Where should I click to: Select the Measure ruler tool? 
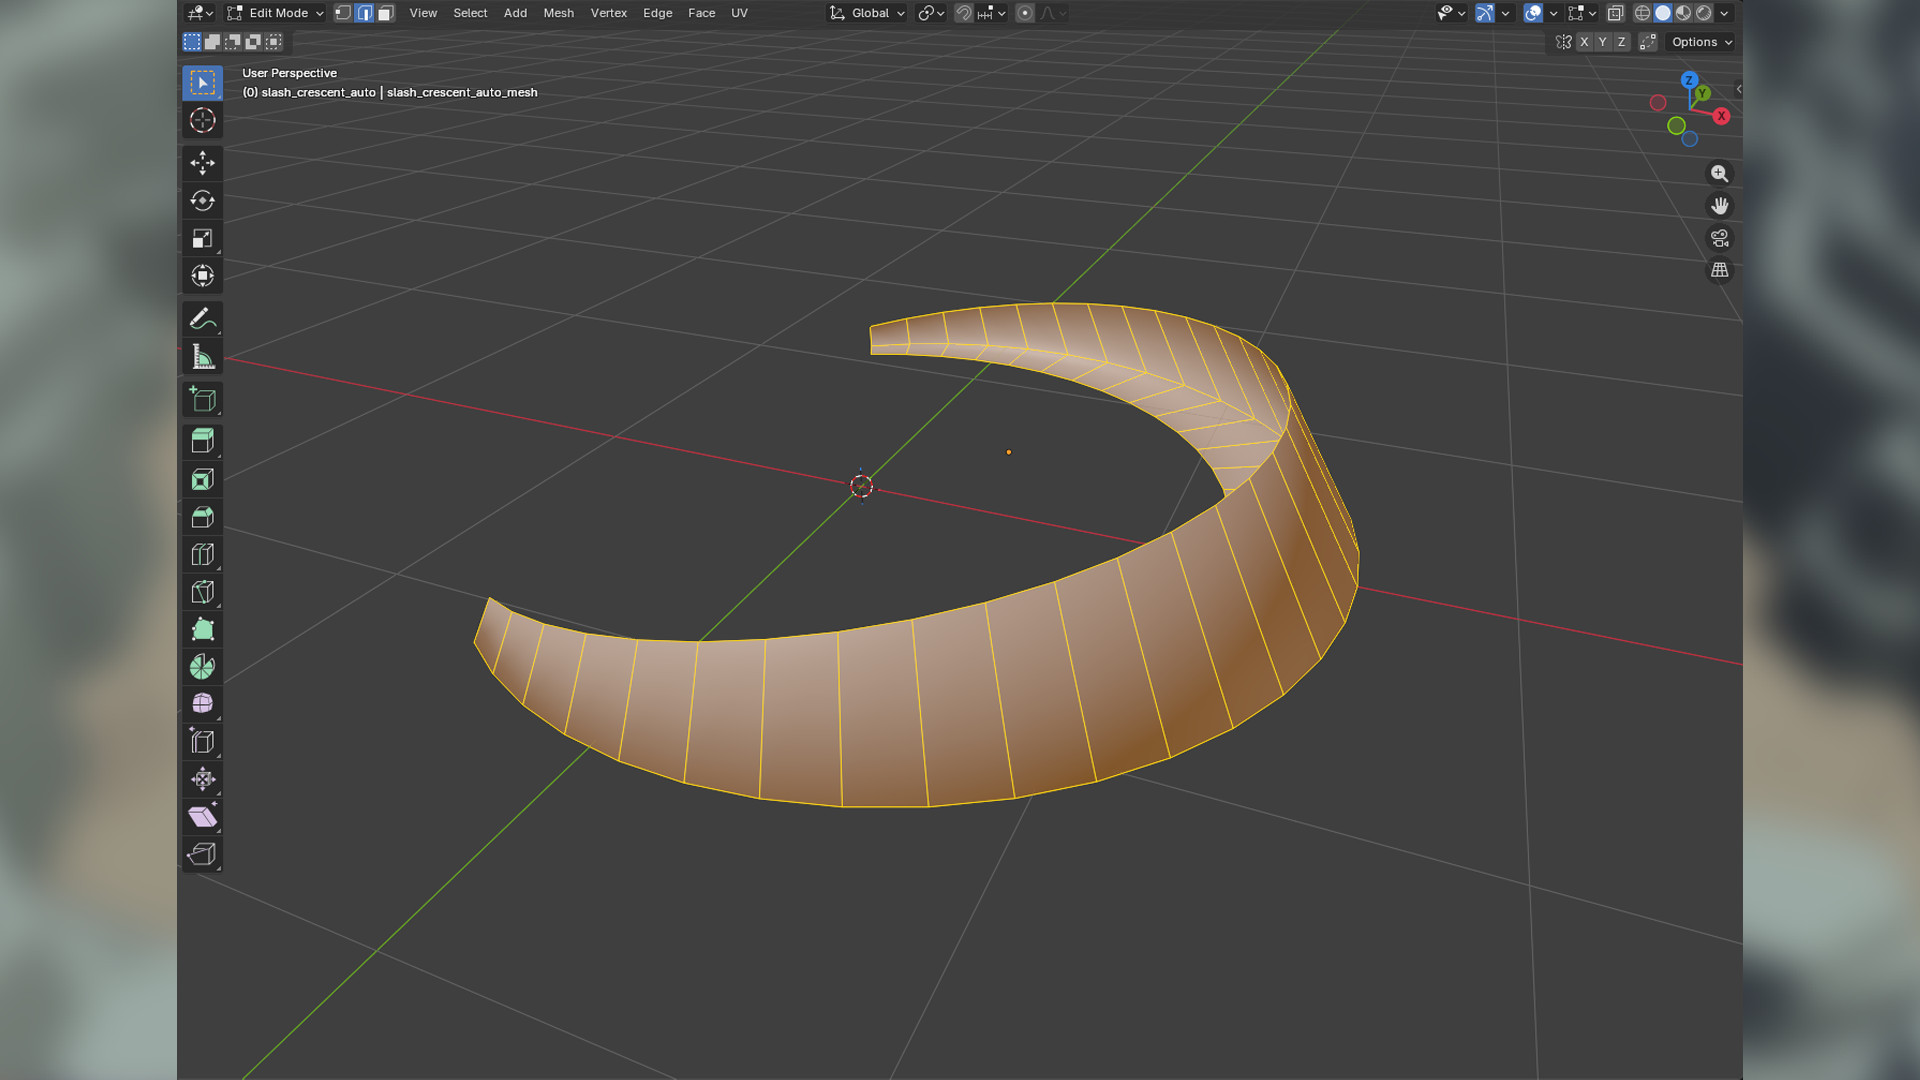tap(202, 357)
